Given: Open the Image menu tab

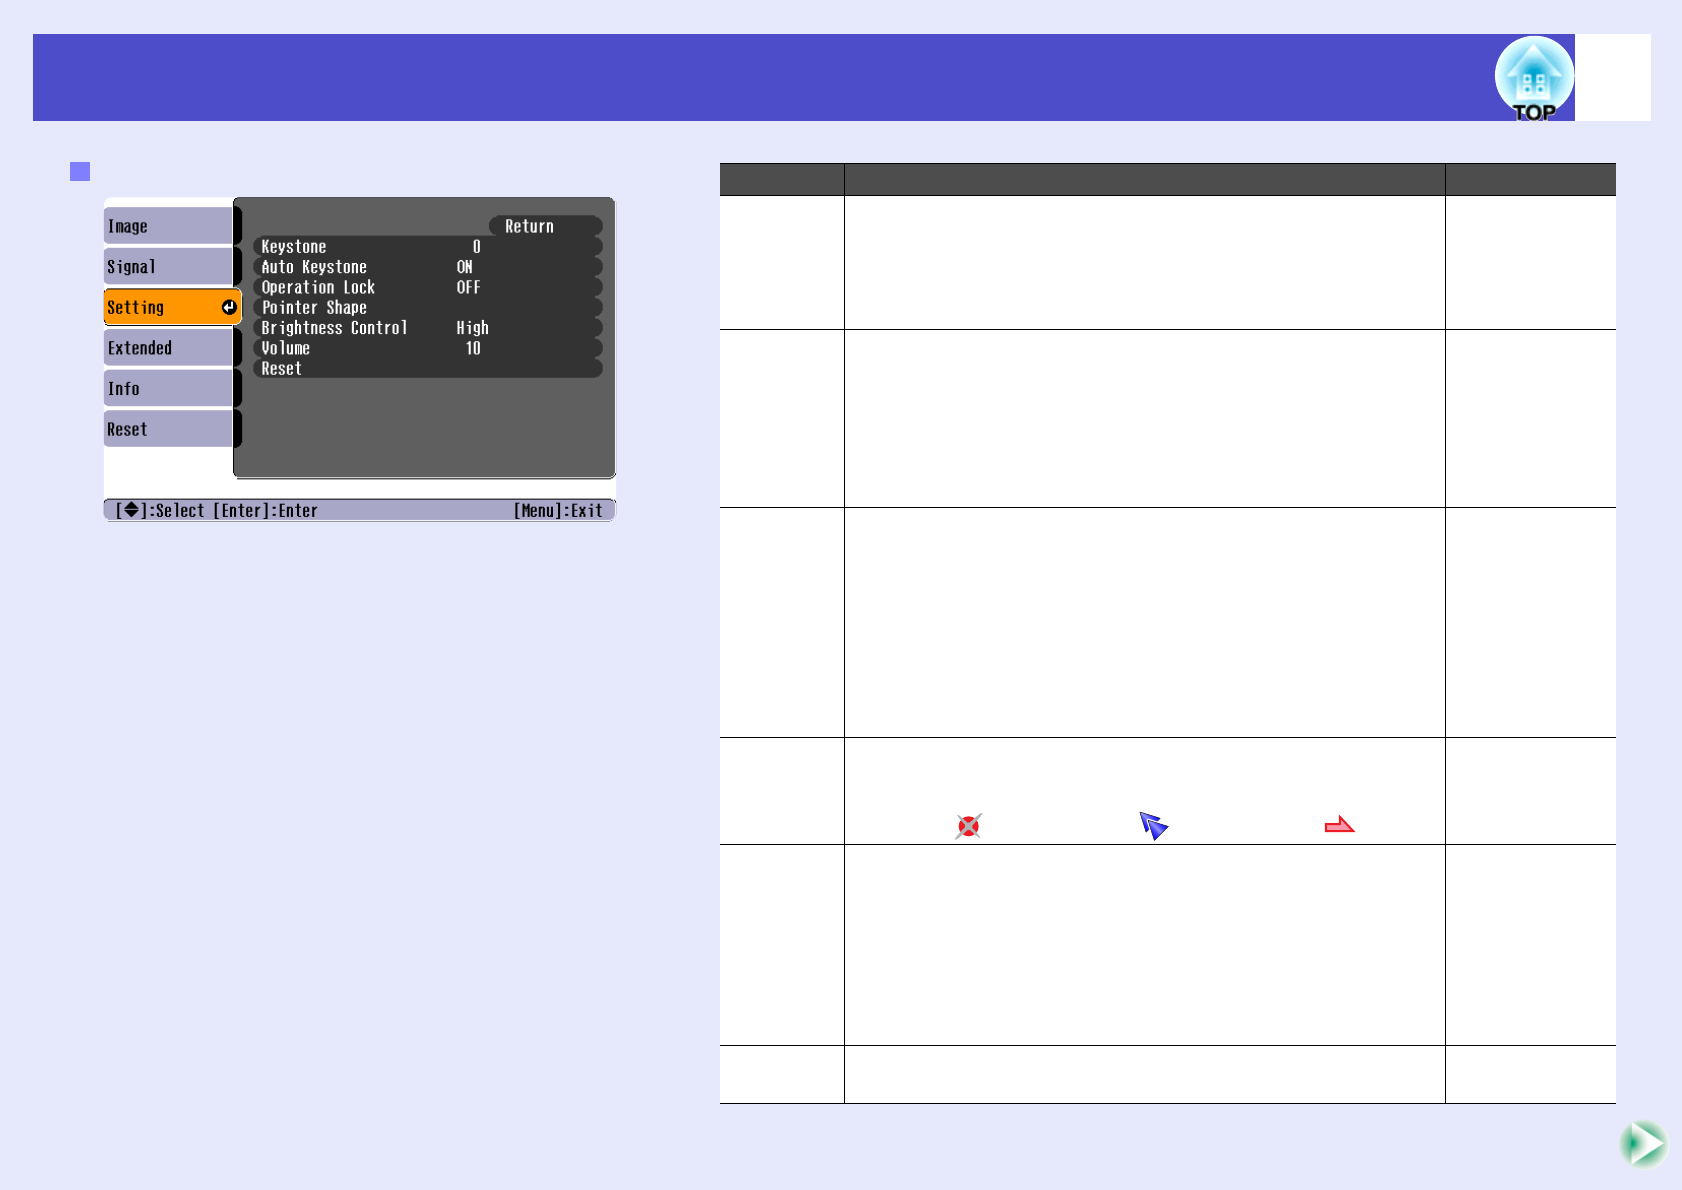Looking at the screenshot, I should click(168, 226).
